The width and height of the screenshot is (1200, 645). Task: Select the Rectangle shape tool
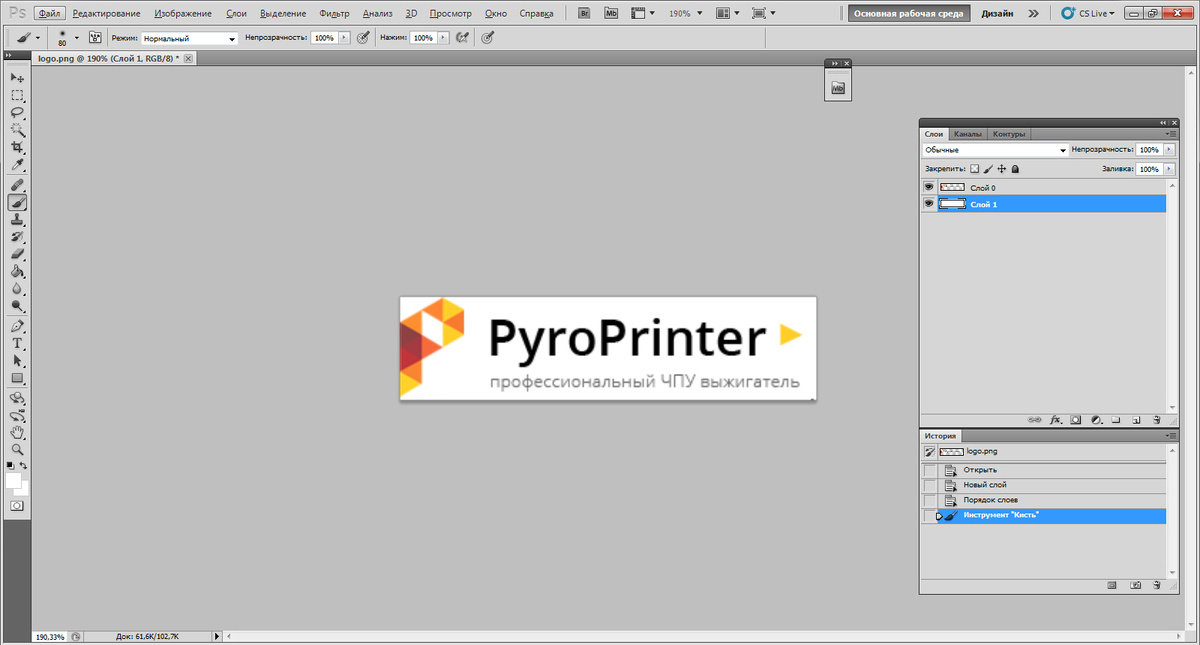click(17, 379)
